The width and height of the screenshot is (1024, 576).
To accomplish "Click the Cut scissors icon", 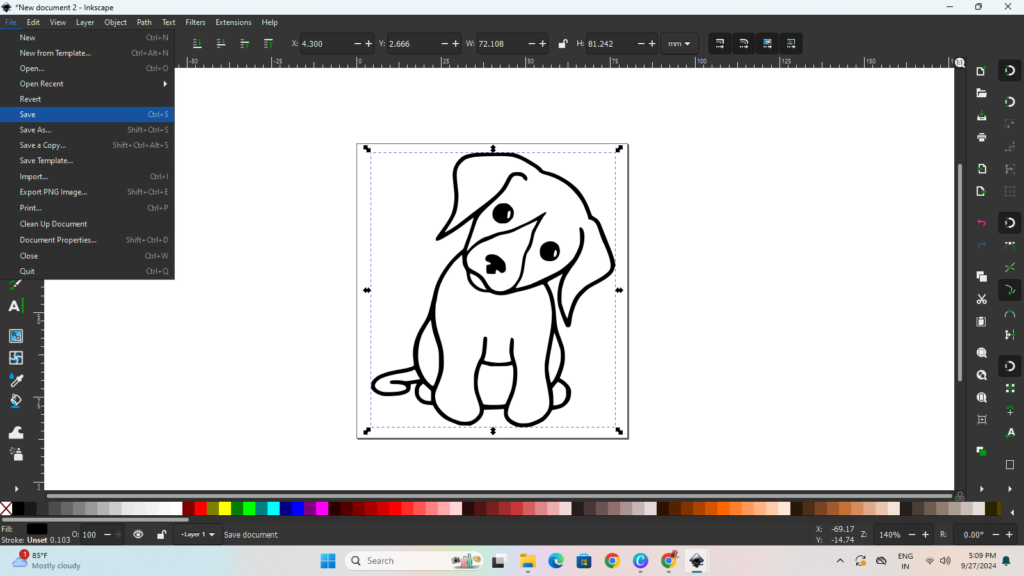I will point(981,299).
